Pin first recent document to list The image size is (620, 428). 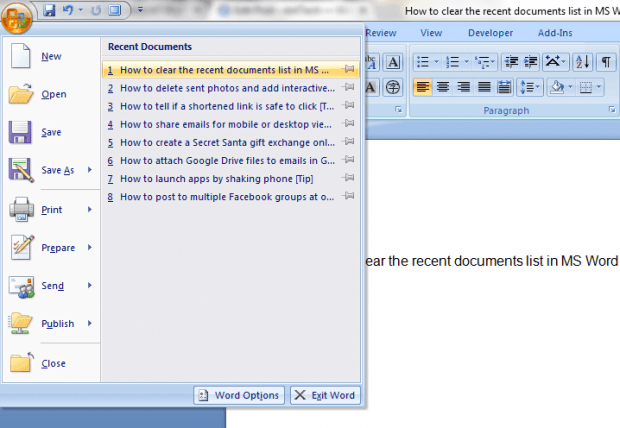click(349, 69)
